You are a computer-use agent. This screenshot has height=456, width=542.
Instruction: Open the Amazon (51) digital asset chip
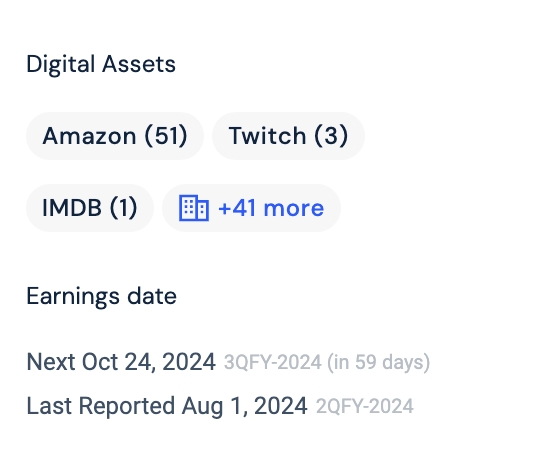tap(115, 136)
